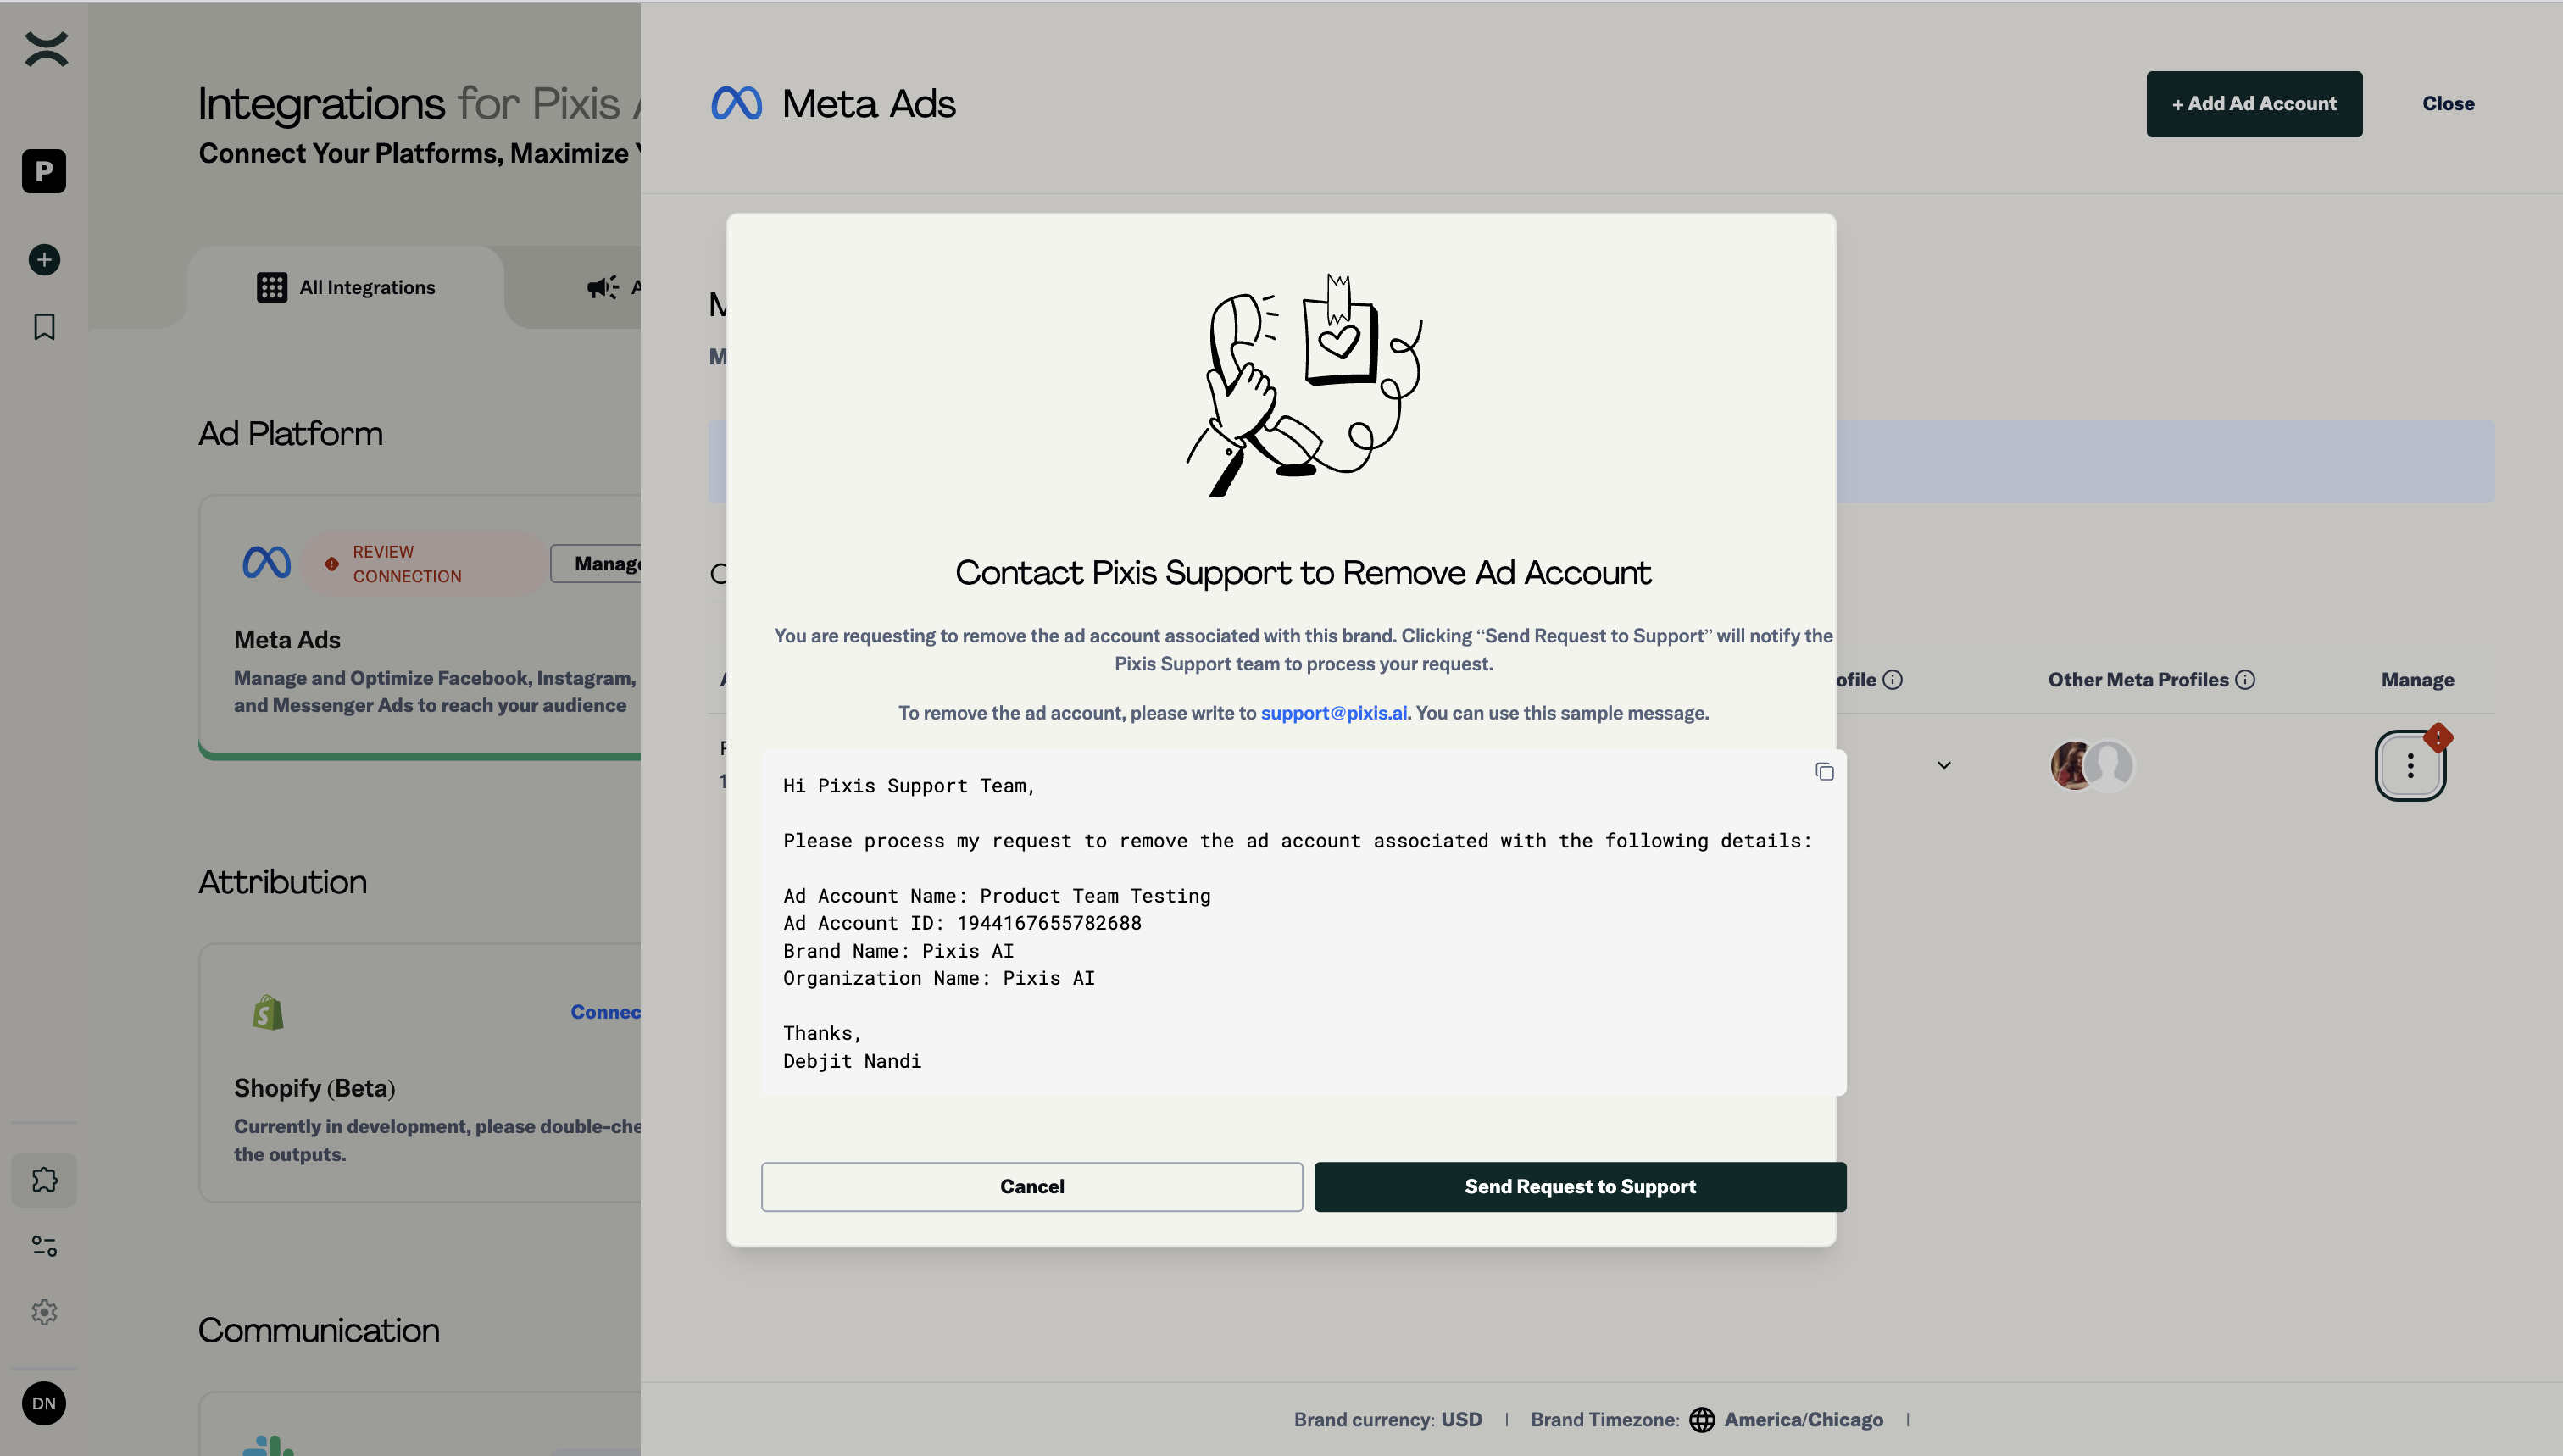Click the globe icon near Brand Timezone
The image size is (2563, 1456).
1702,1419
